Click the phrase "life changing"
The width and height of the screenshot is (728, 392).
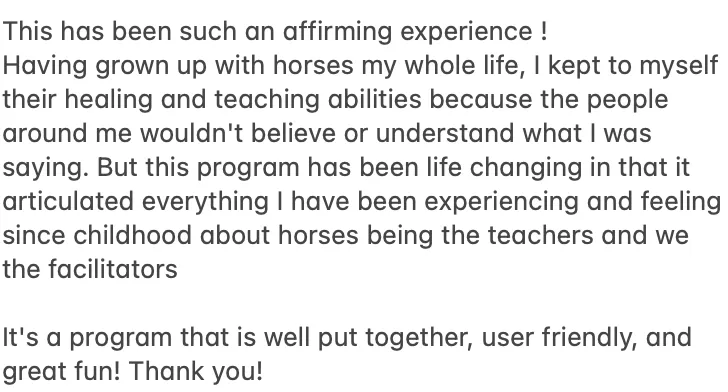pos(521,169)
